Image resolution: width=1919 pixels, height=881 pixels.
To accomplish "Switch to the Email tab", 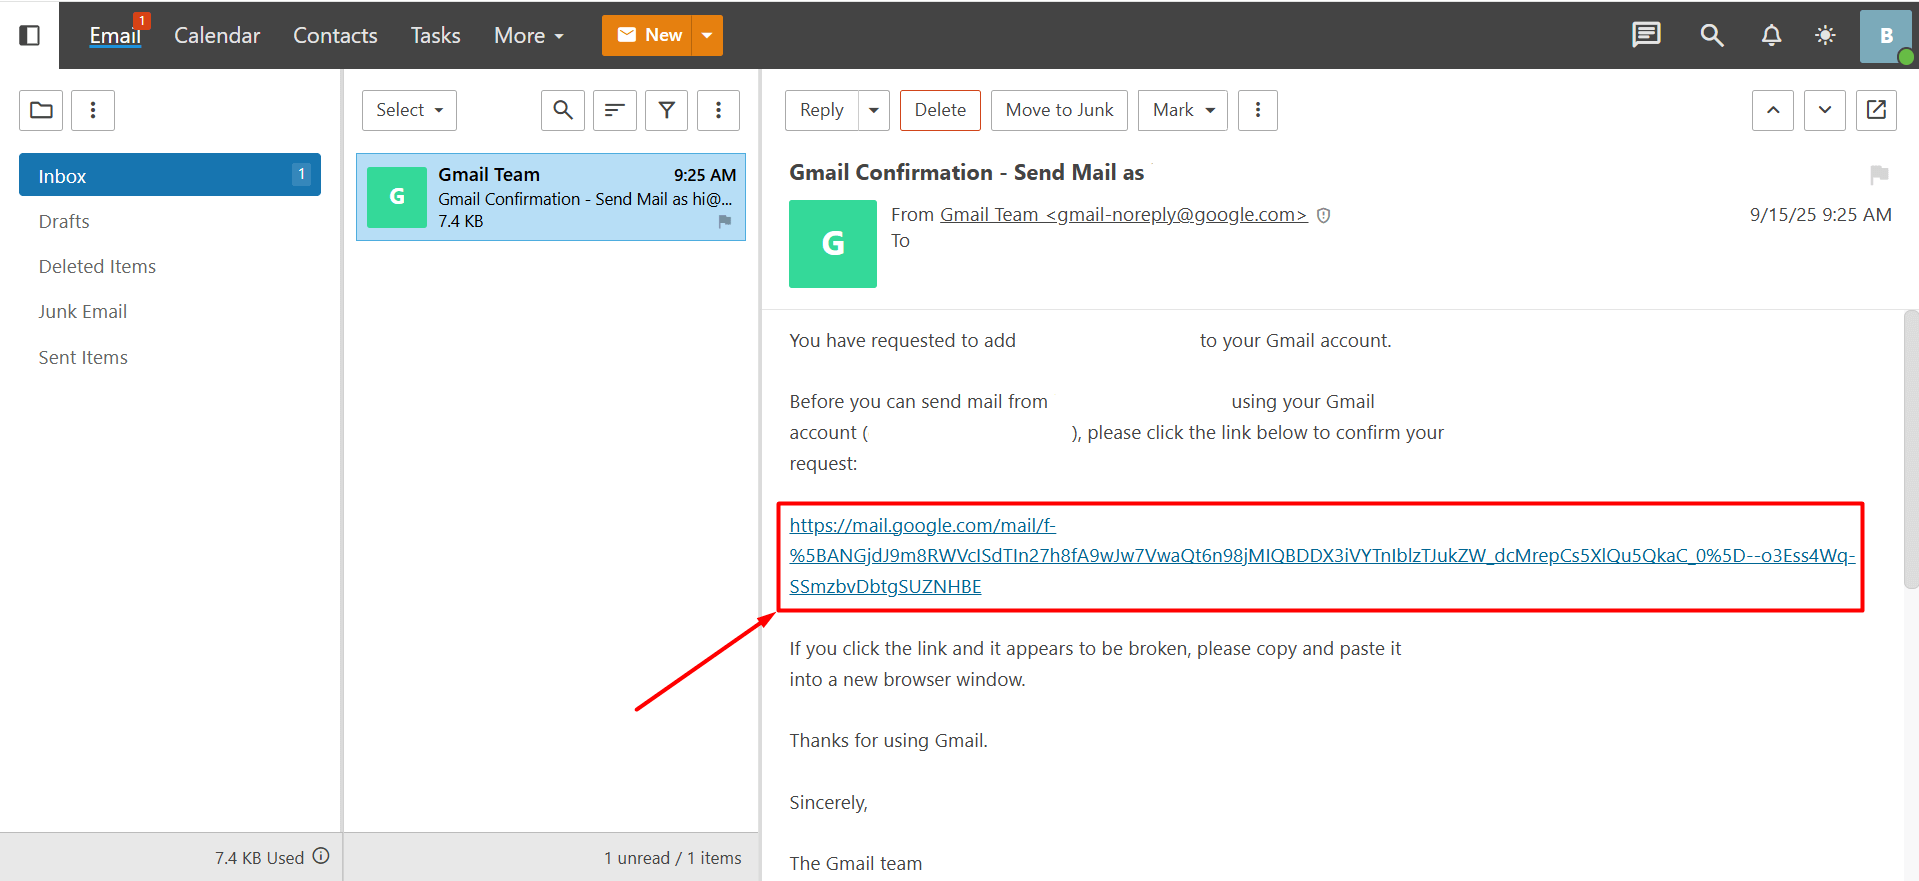I will point(115,36).
